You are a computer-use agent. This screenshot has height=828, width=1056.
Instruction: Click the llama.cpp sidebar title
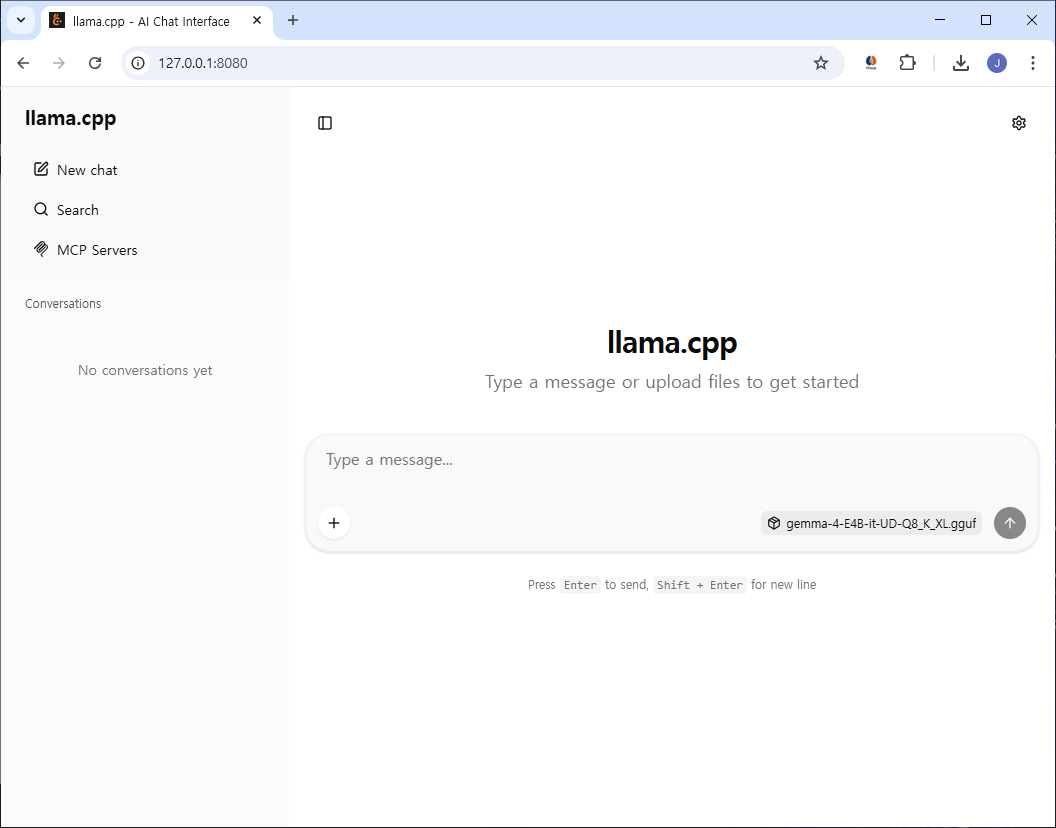tap(71, 118)
